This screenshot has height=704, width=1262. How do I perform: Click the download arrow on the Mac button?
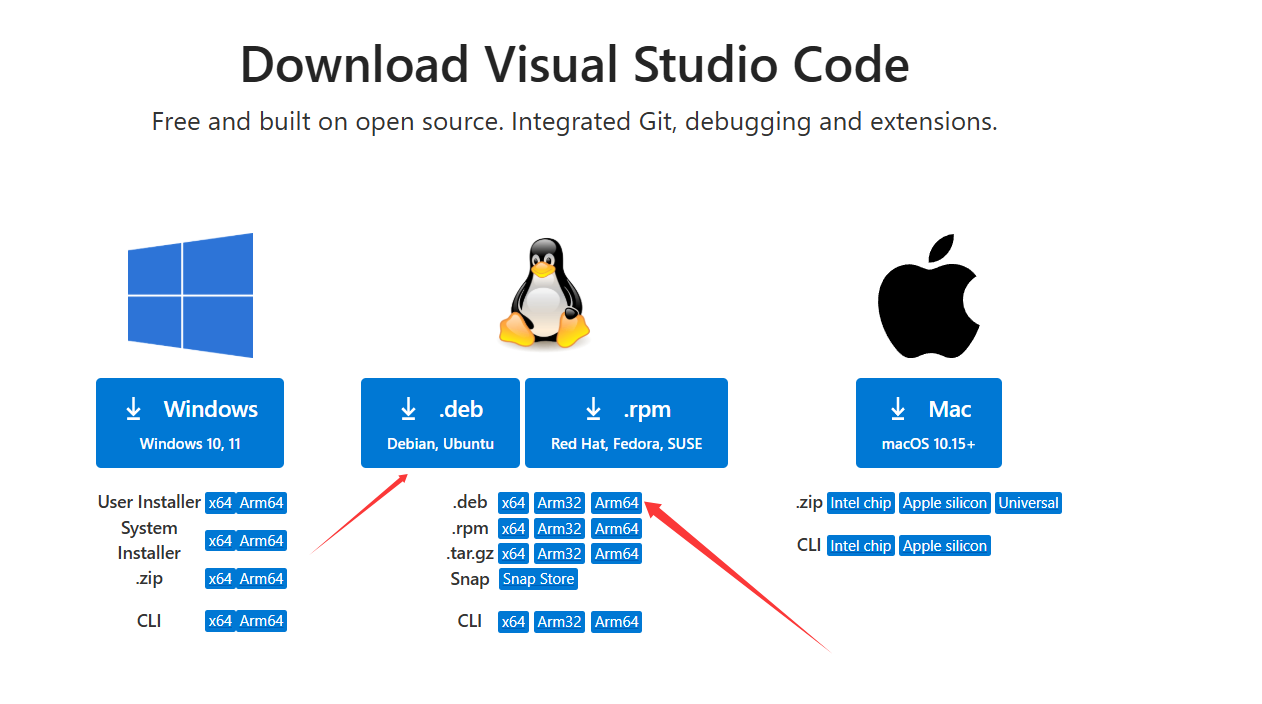(896, 408)
